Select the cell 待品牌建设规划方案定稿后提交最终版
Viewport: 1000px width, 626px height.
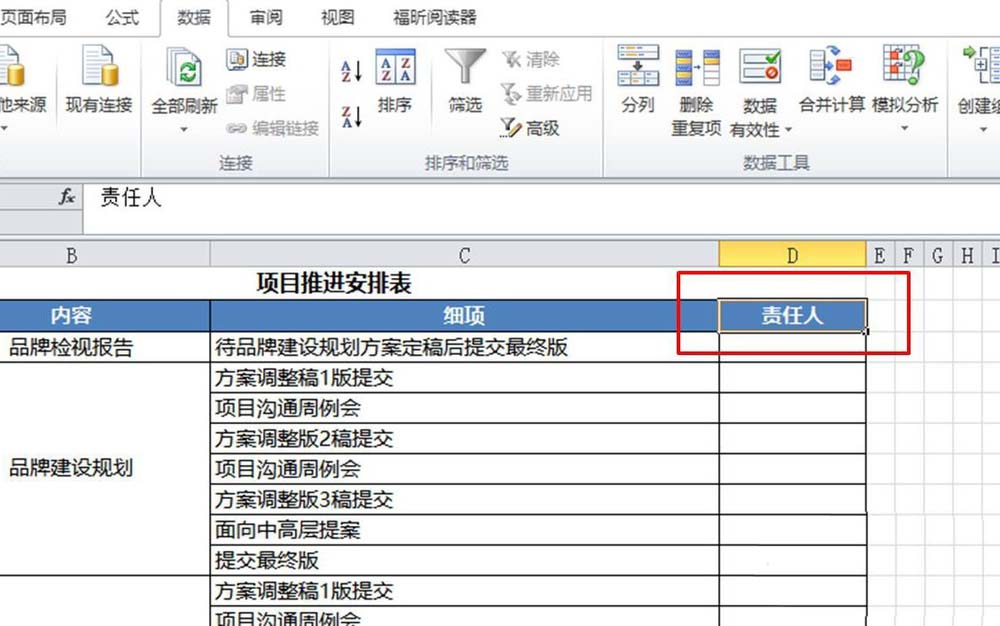pyautogui.click(x=464, y=347)
